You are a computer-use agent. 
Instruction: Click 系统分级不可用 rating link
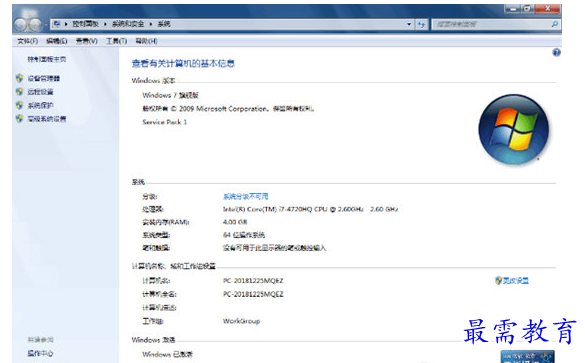click(x=245, y=196)
